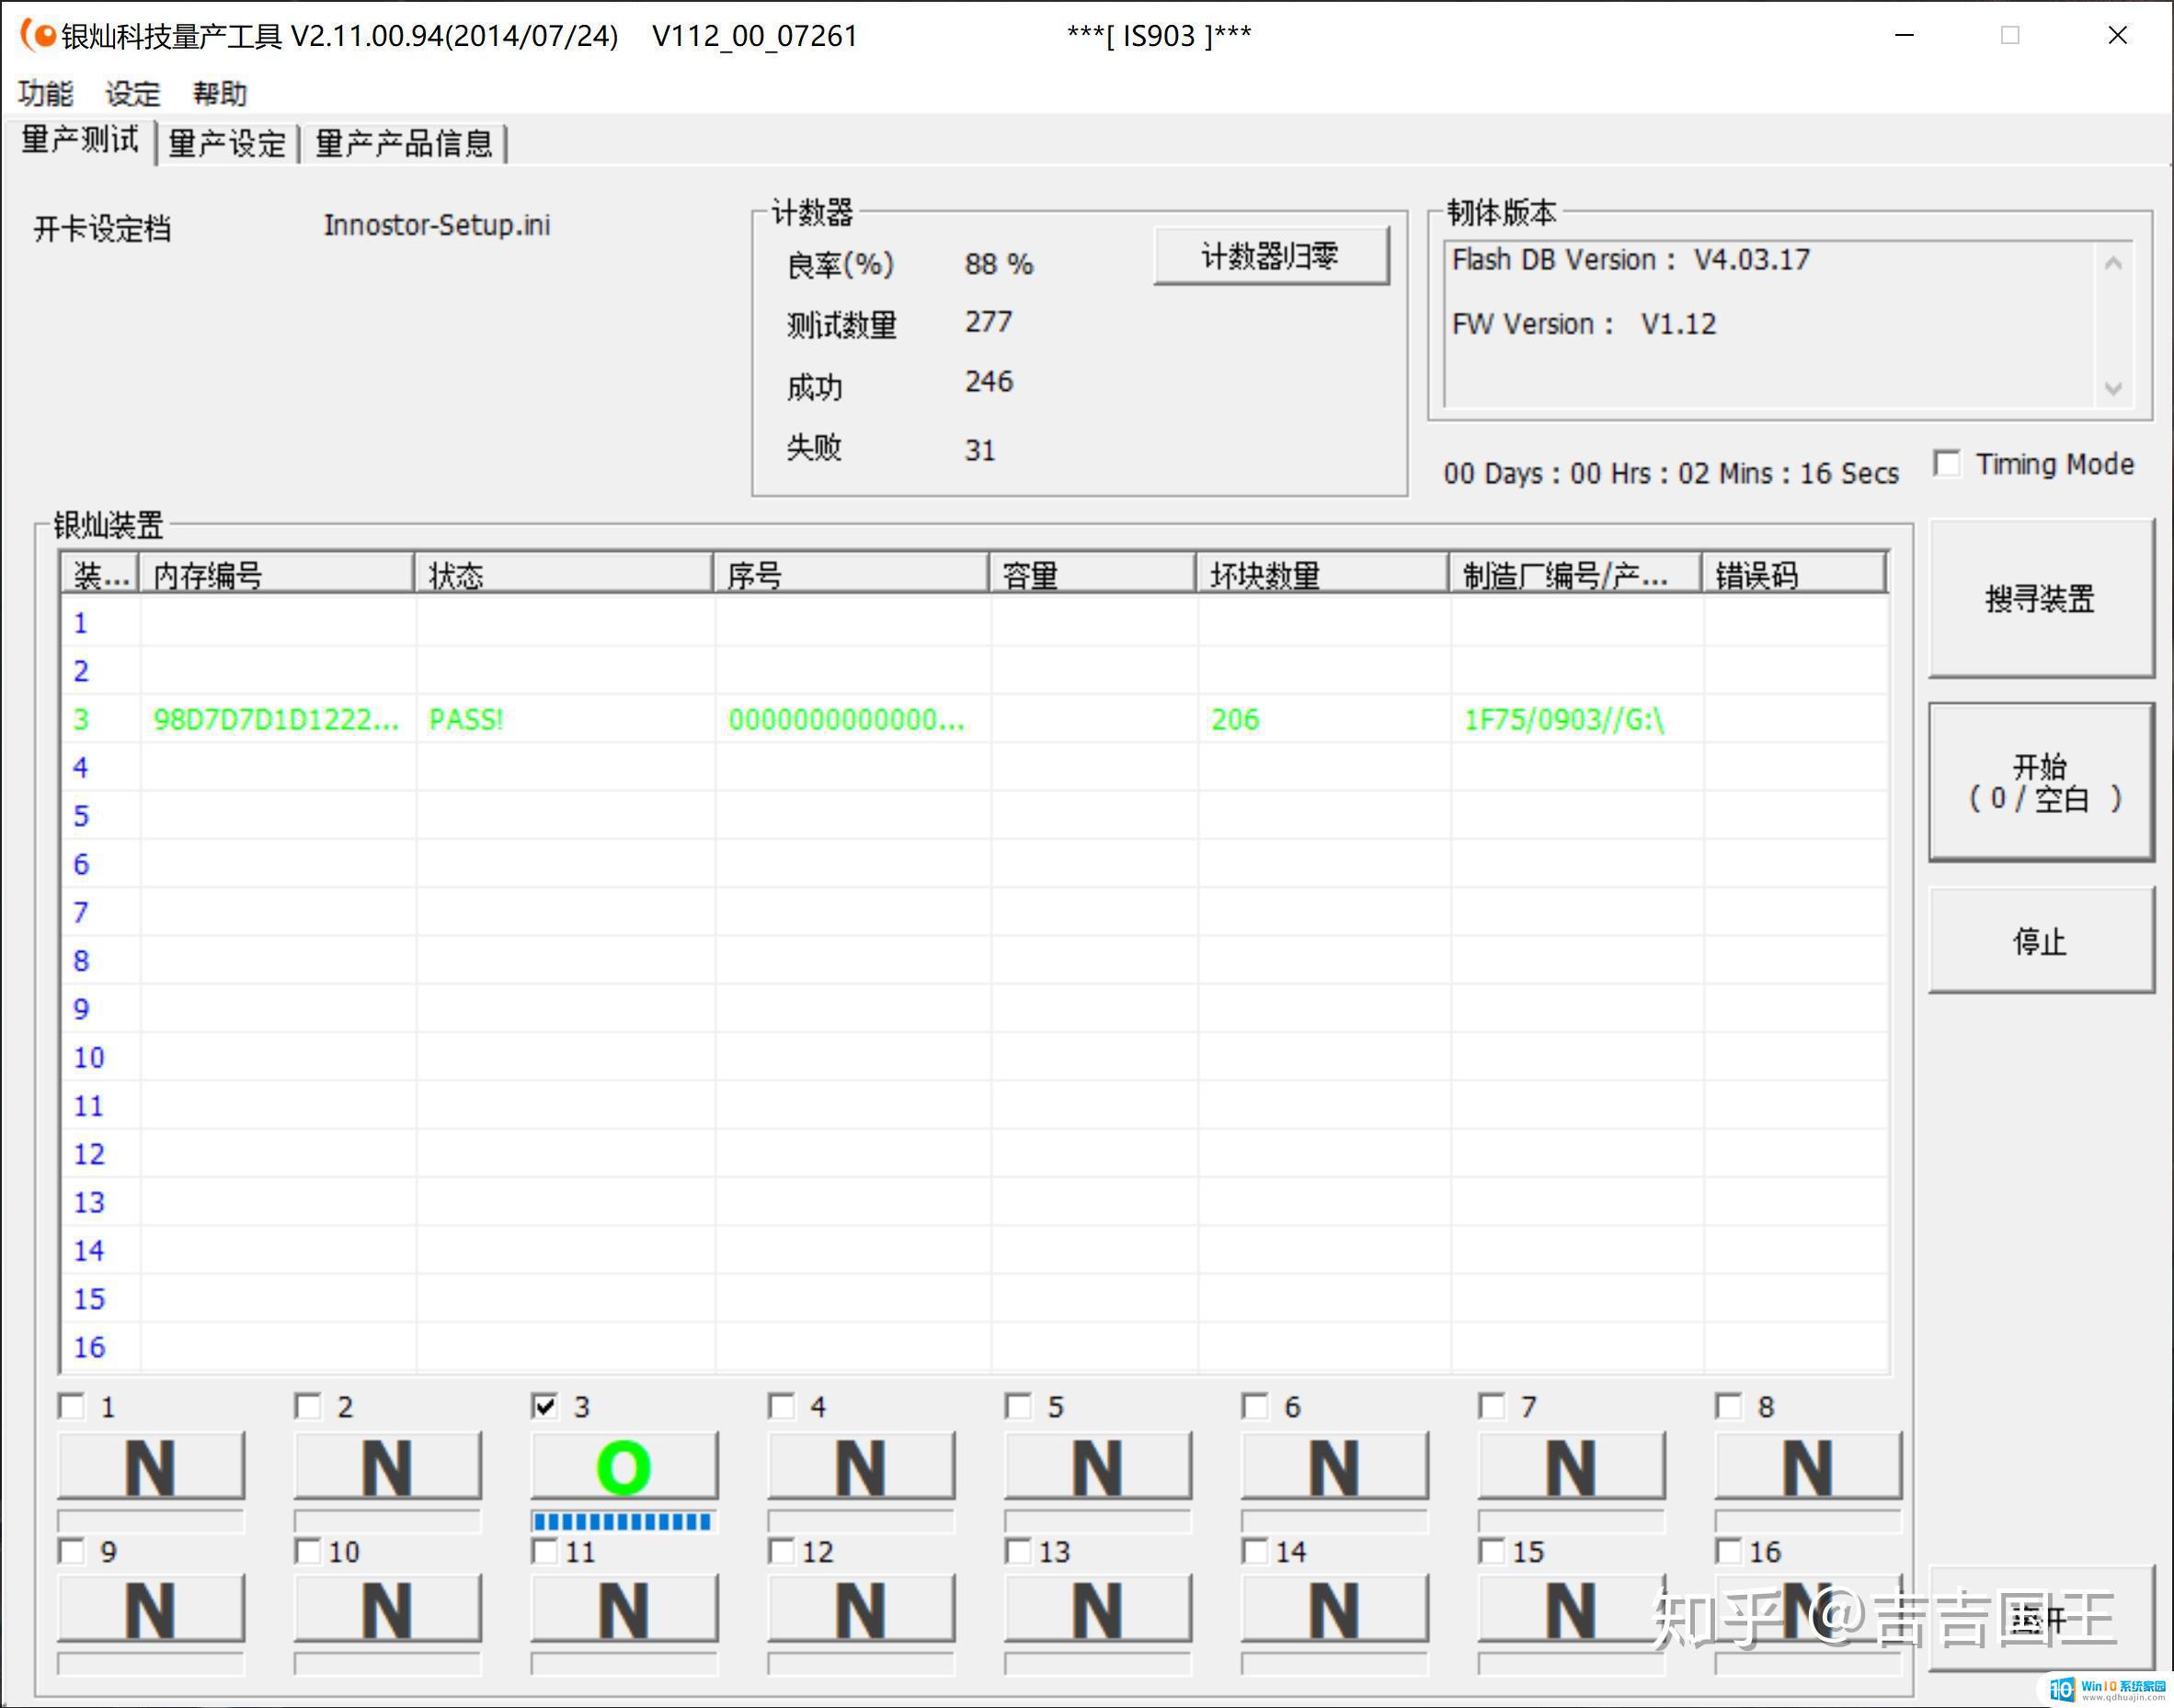The height and width of the screenshot is (1708, 2174).
Task: Click the port 8 status N button
Action: tap(1809, 1466)
